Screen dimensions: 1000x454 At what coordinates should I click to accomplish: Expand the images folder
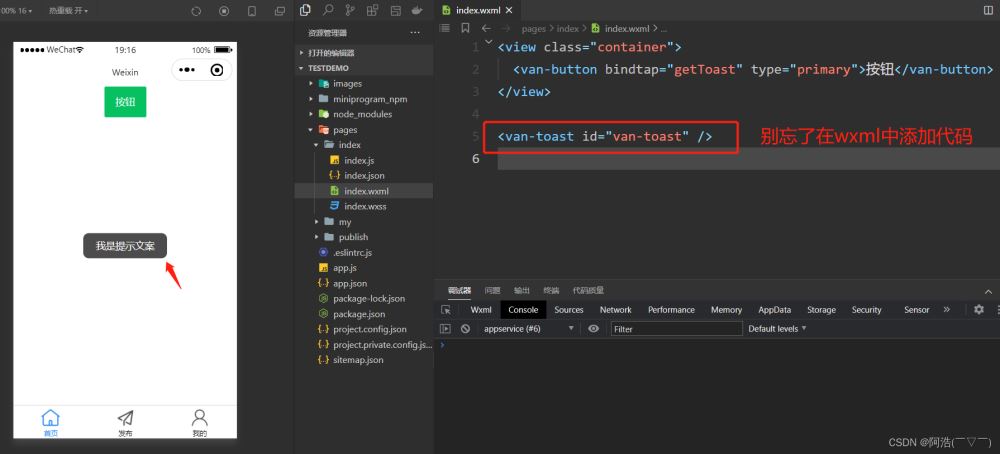[347, 84]
